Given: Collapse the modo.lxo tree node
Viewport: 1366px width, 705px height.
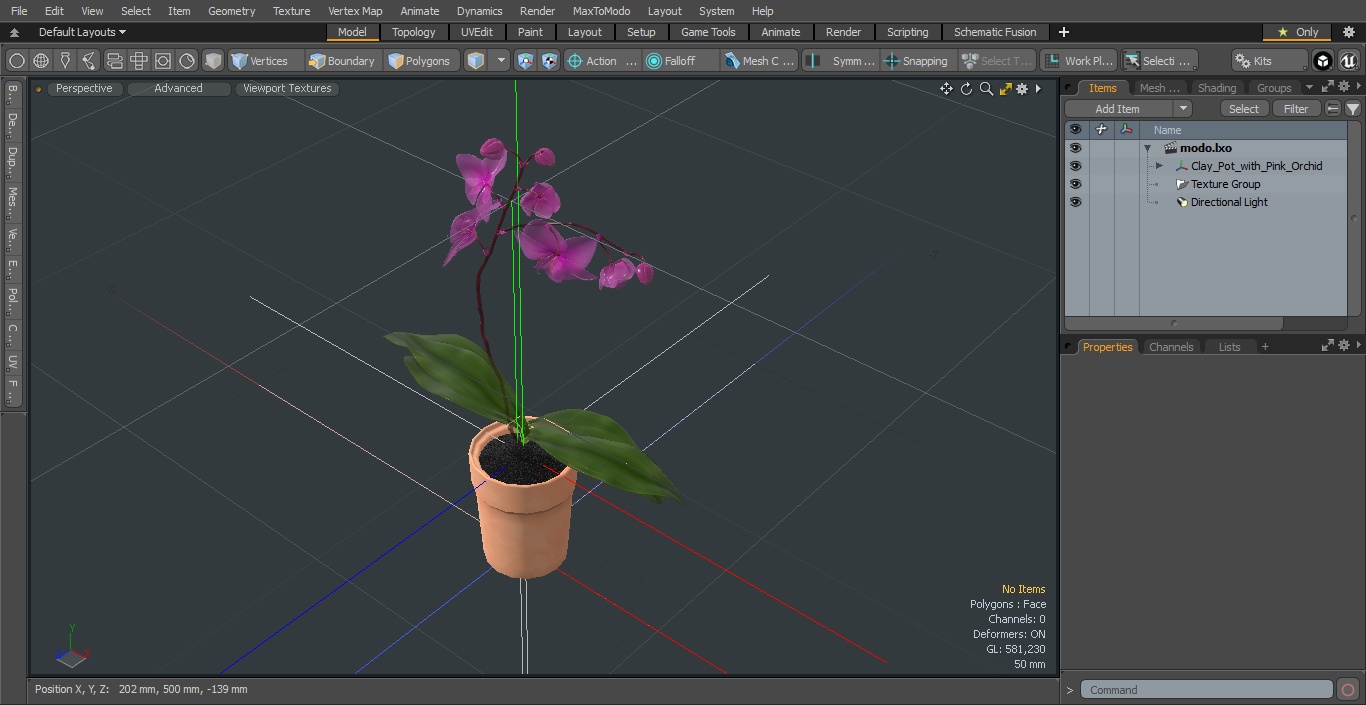Looking at the screenshot, I should (x=1148, y=148).
